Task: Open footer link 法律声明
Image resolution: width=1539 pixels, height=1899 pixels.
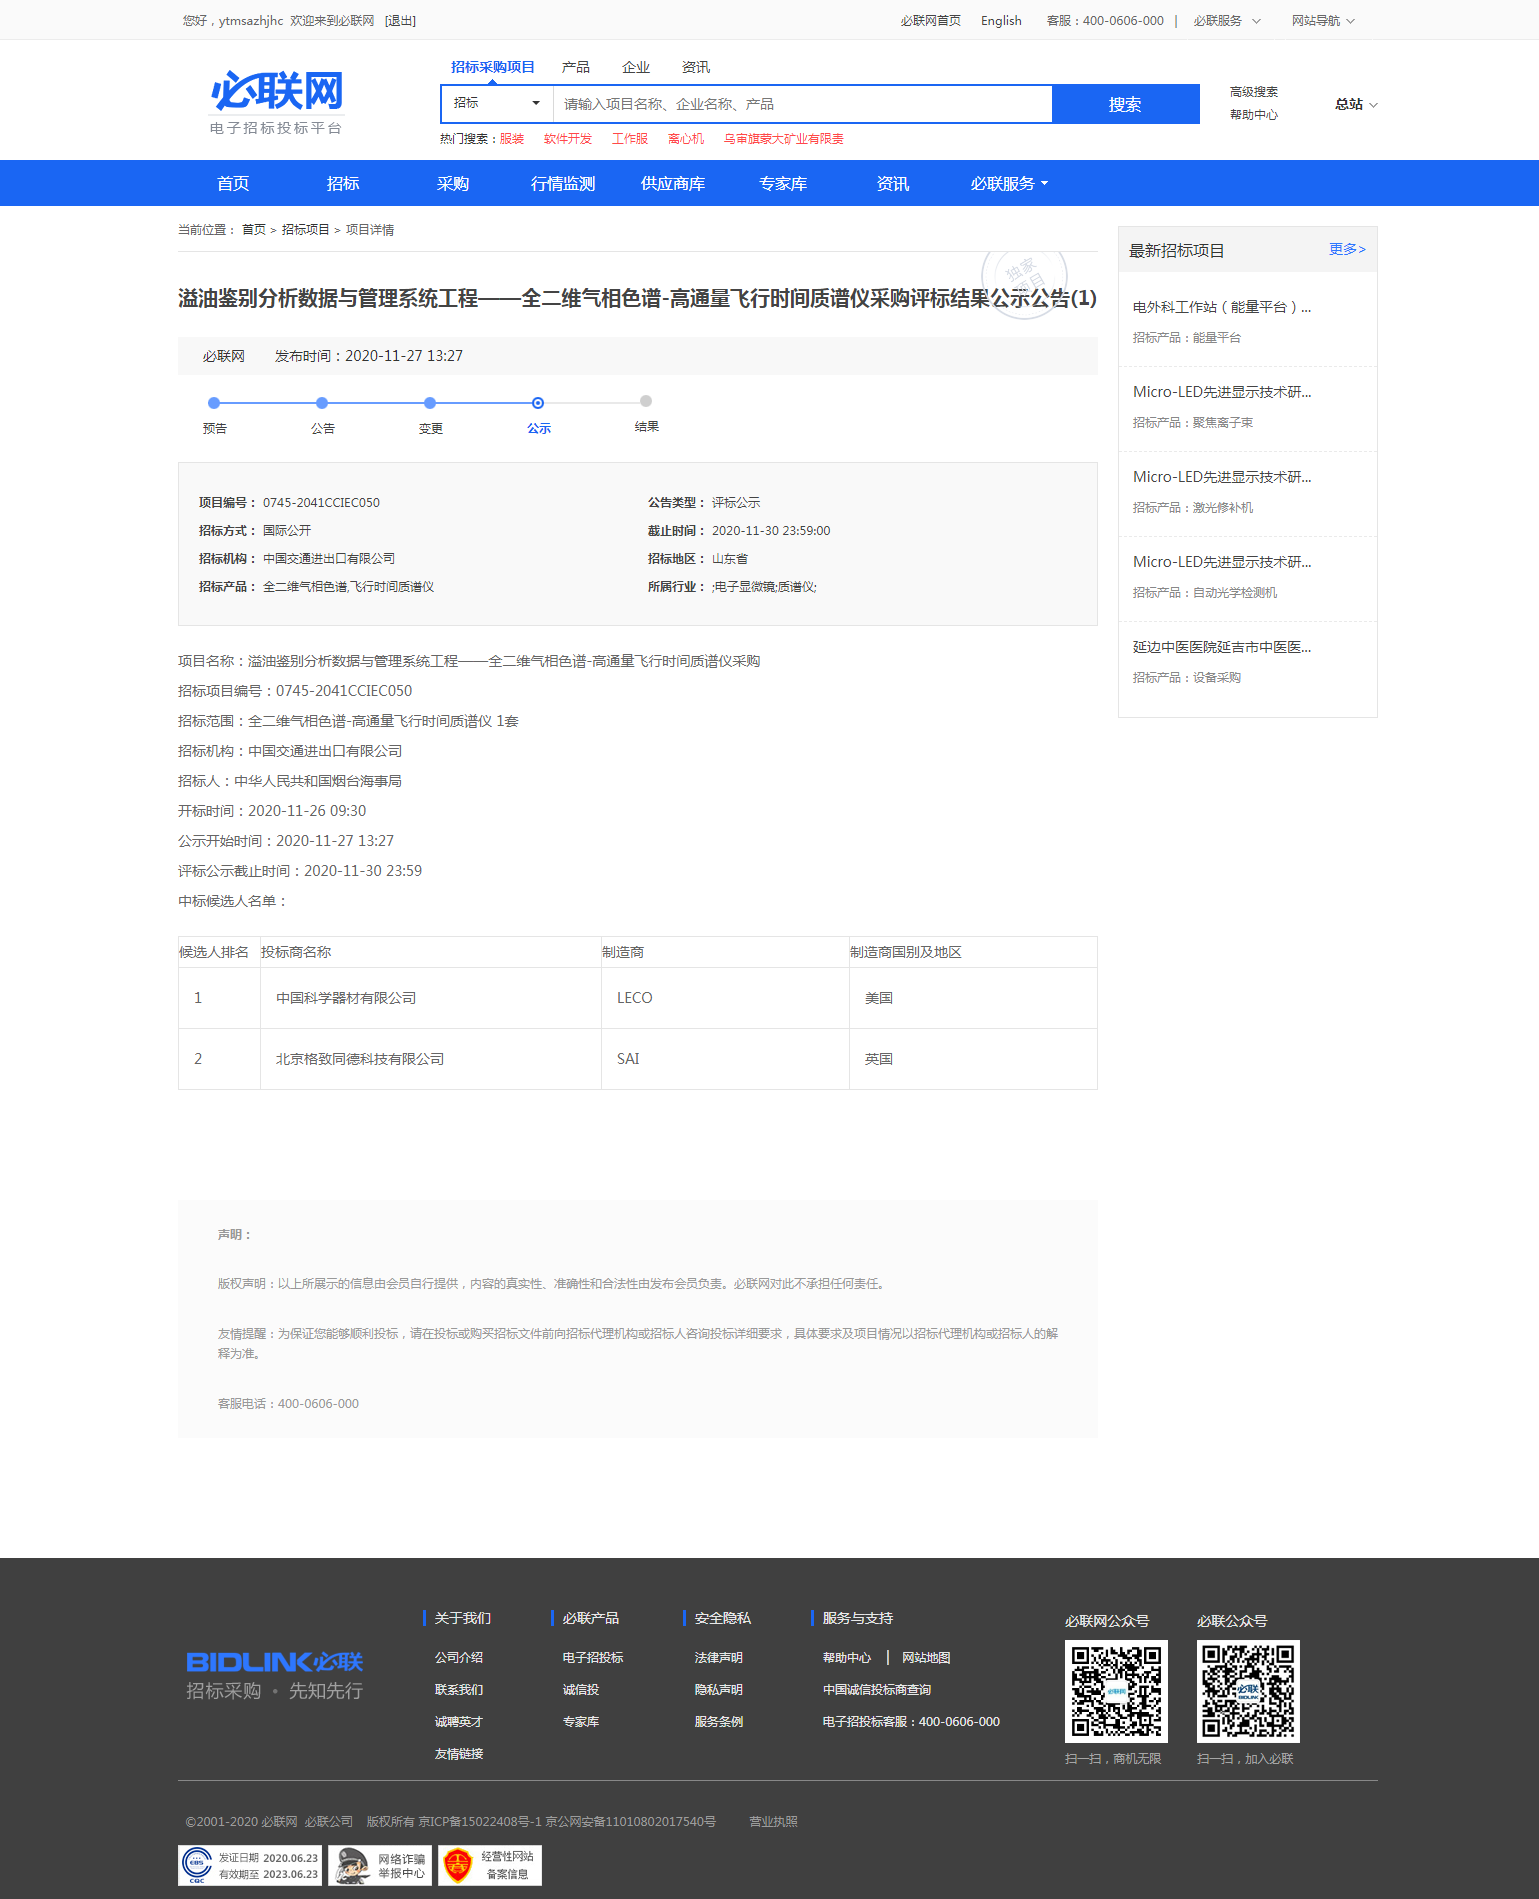Action: click(x=719, y=1657)
